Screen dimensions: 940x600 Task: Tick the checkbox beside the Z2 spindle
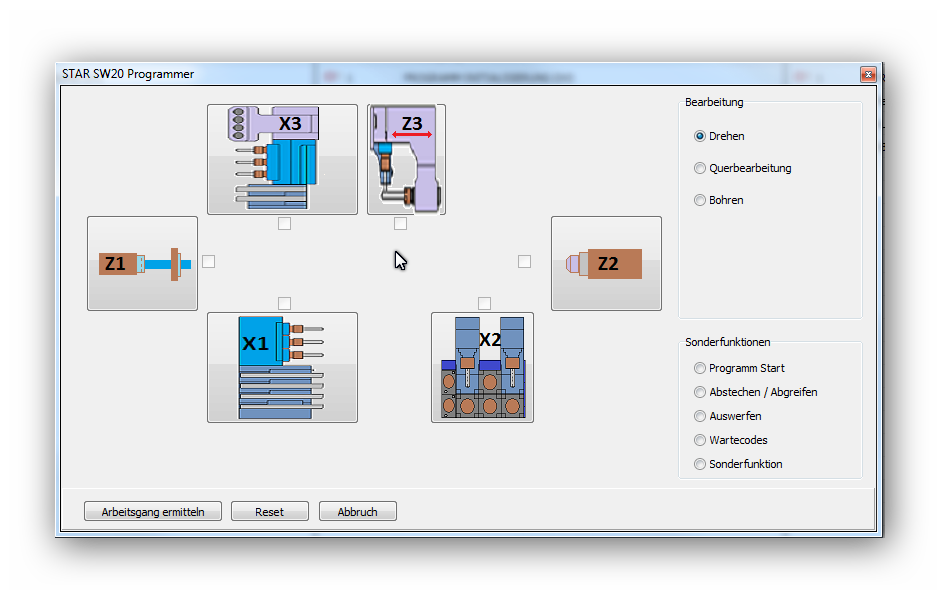pos(524,262)
